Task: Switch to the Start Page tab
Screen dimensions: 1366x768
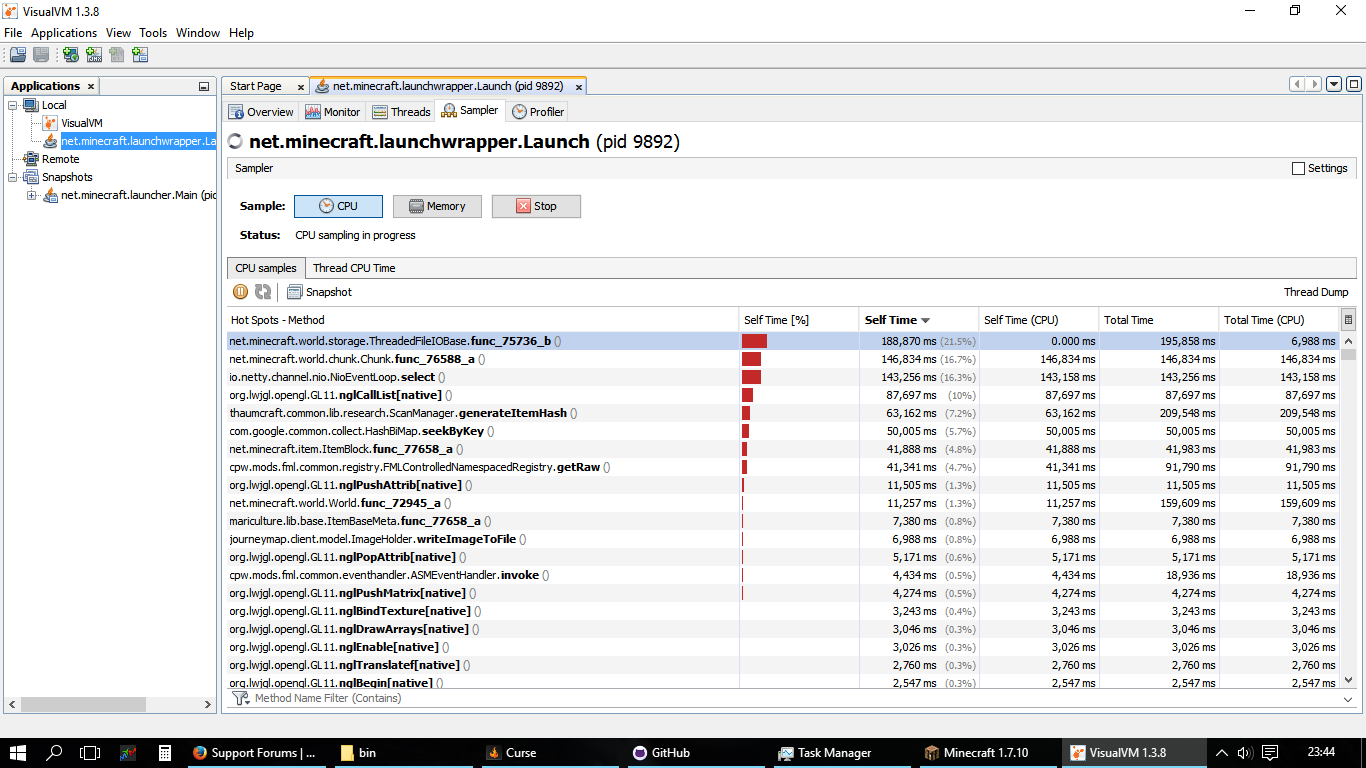Action: click(x=256, y=87)
